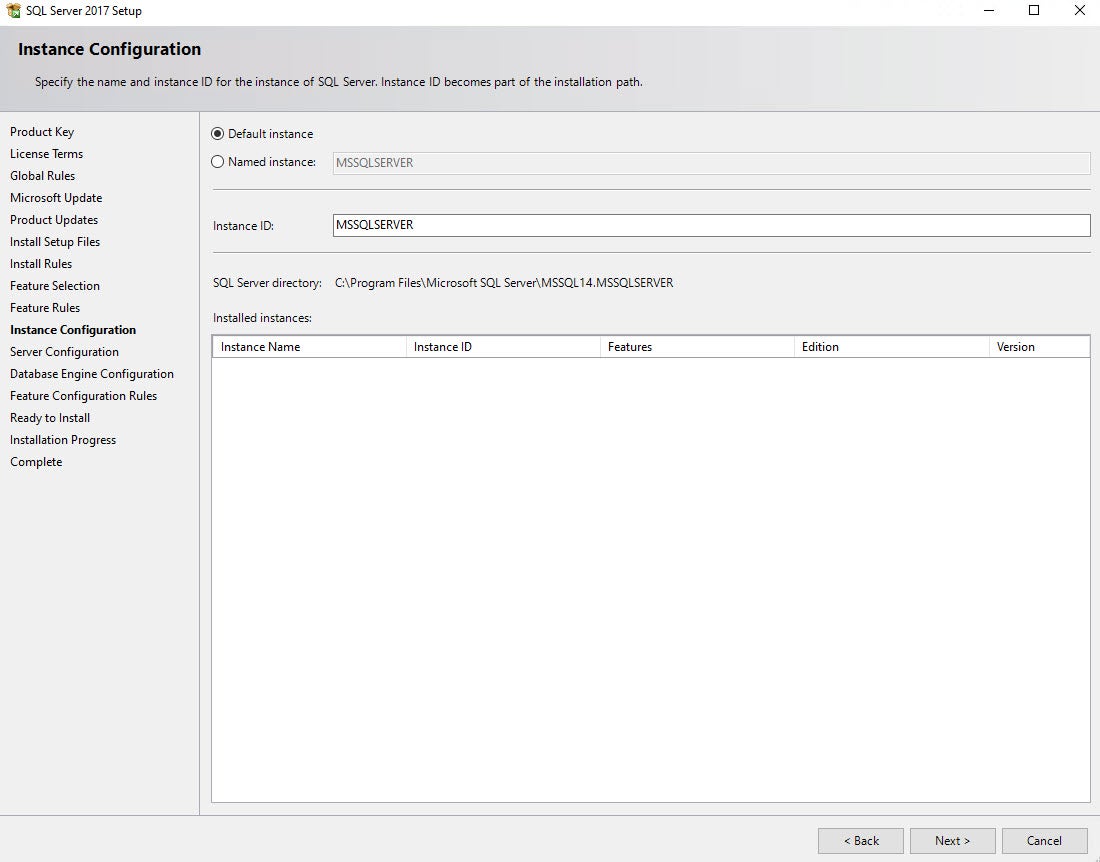
Task: Click the SQL Server setup title bar icon
Action: [13, 11]
